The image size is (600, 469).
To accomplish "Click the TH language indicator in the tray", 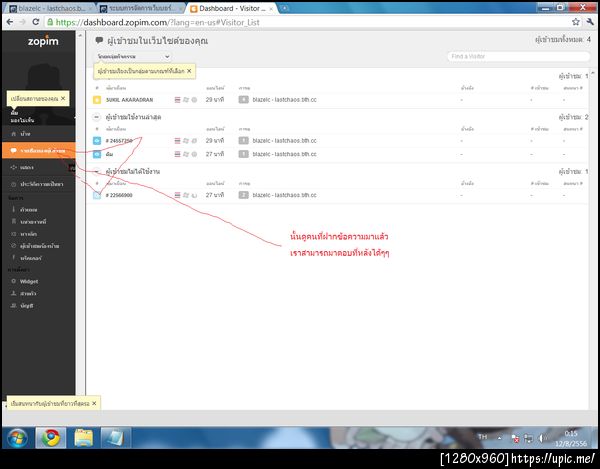I will click(x=483, y=437).
